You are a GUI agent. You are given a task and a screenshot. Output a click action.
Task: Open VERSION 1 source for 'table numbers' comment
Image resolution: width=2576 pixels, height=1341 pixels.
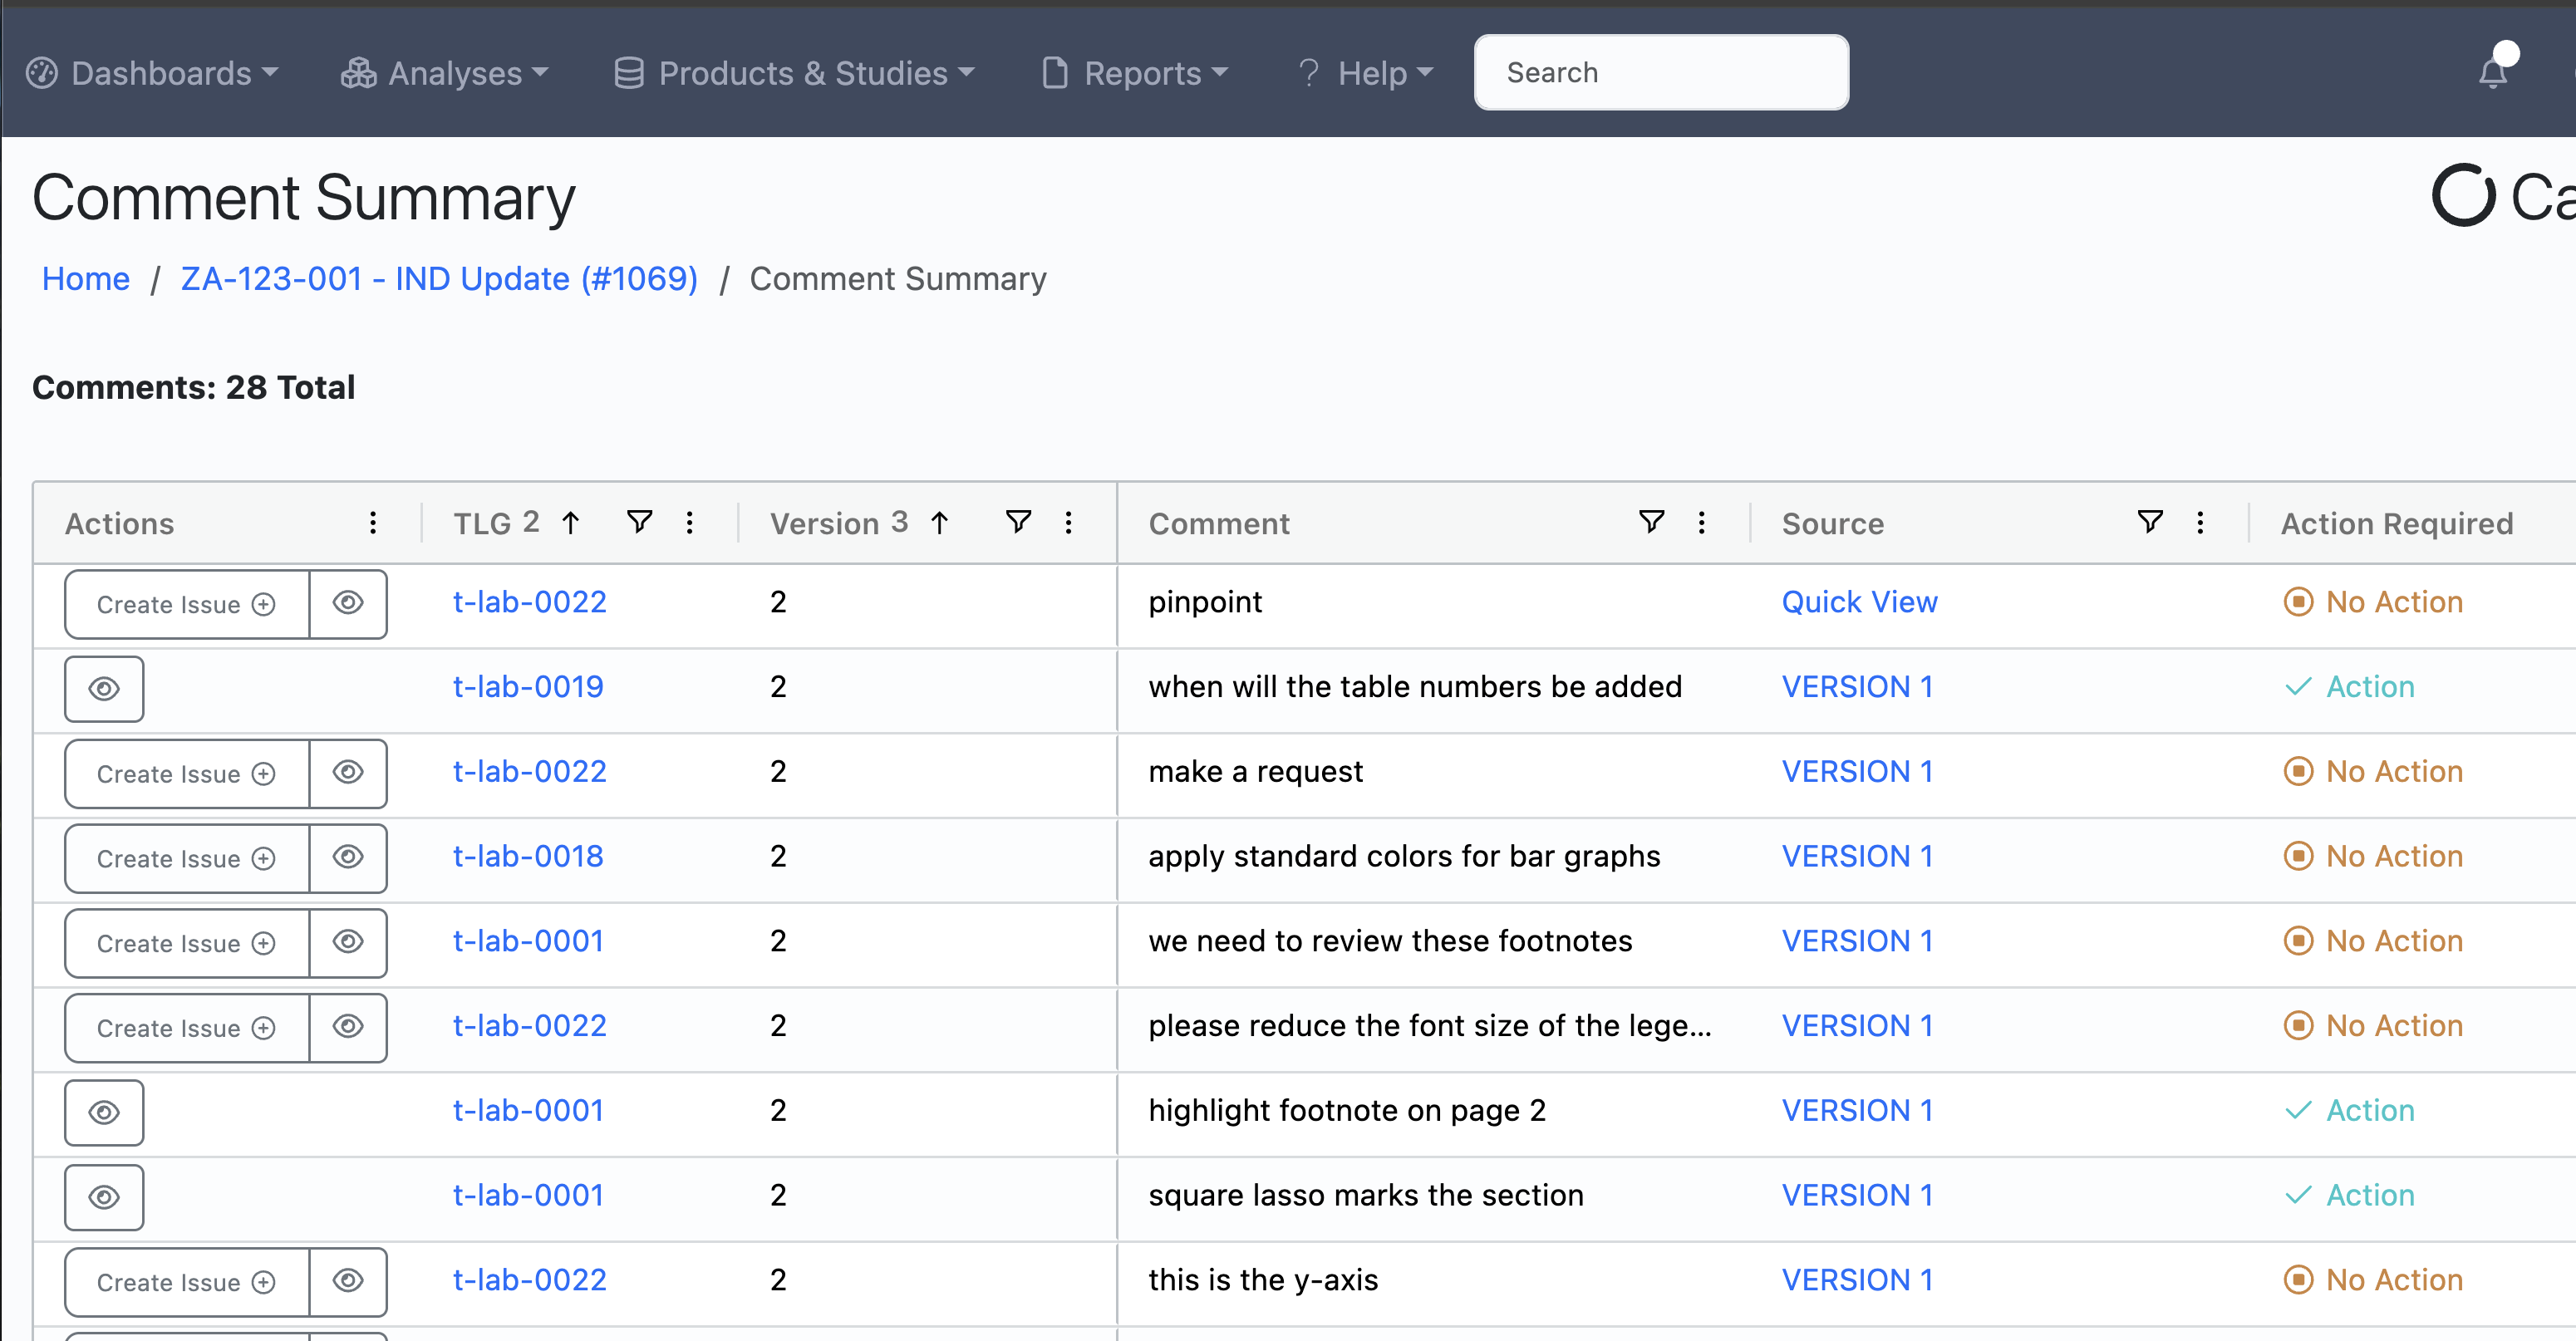click(x=1857, y=687)
